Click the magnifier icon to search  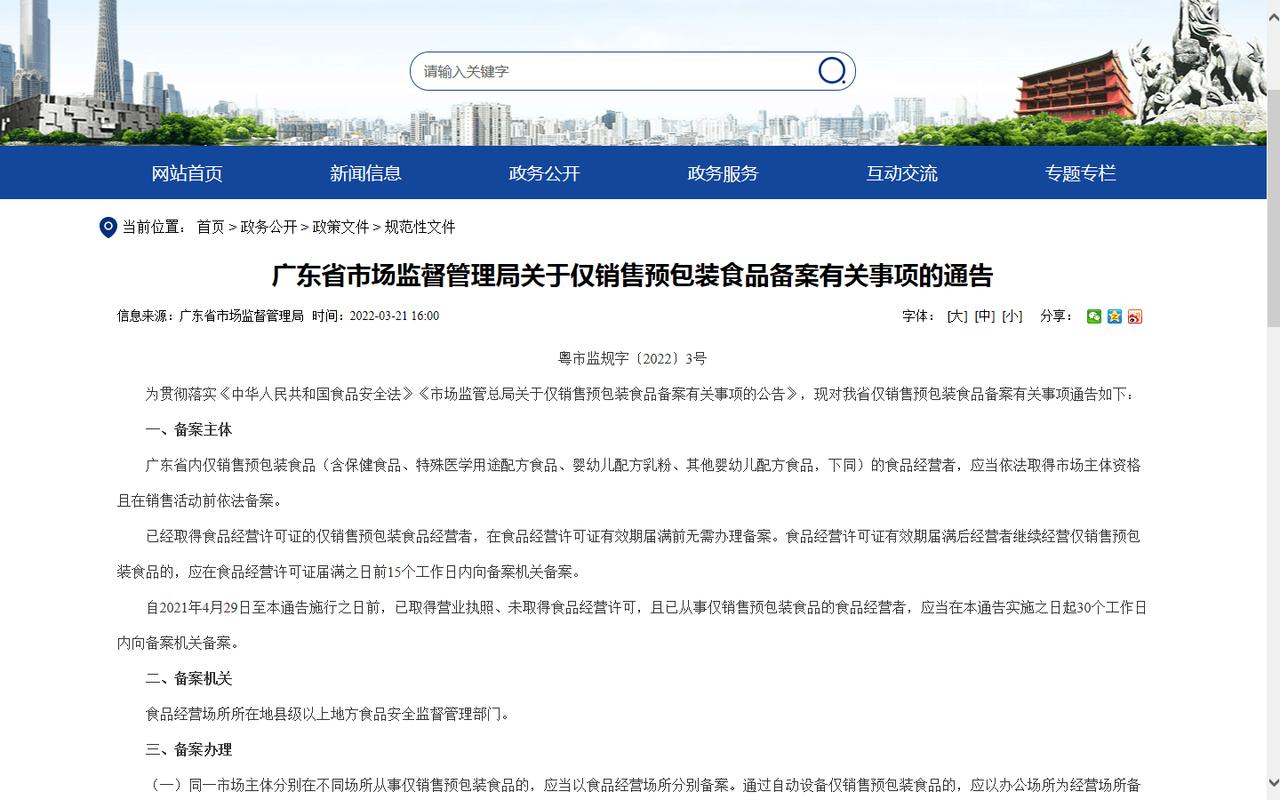click(832, 71)
